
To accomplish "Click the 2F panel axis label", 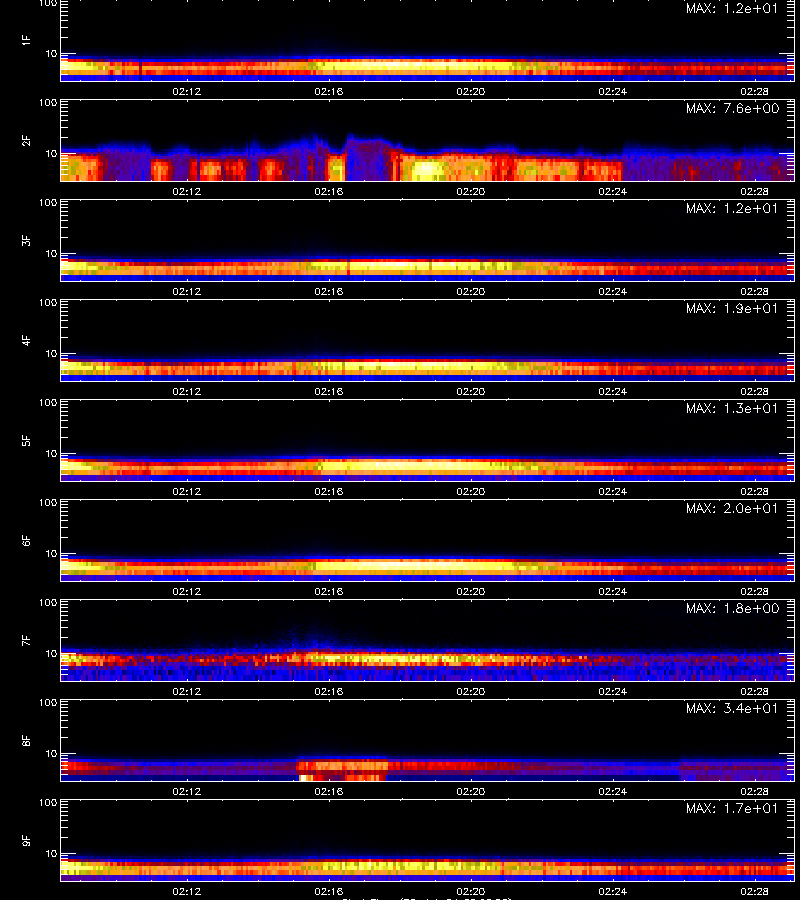I will pyautogui.click(x=26, y=140).
